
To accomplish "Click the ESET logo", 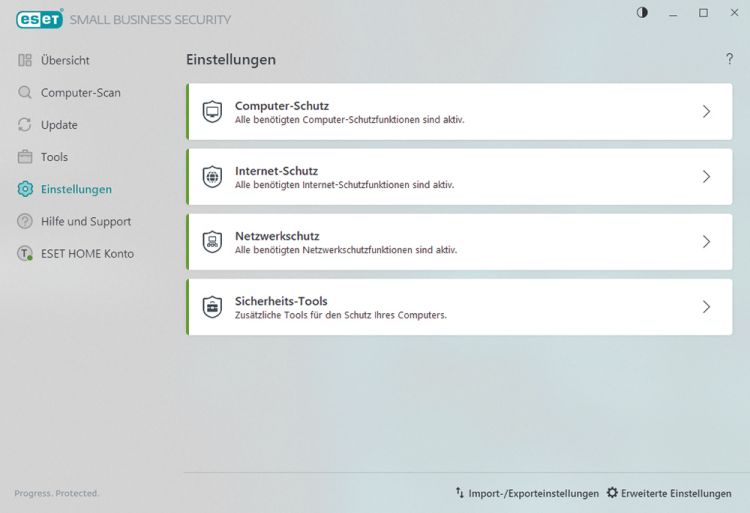I will 39,19.
